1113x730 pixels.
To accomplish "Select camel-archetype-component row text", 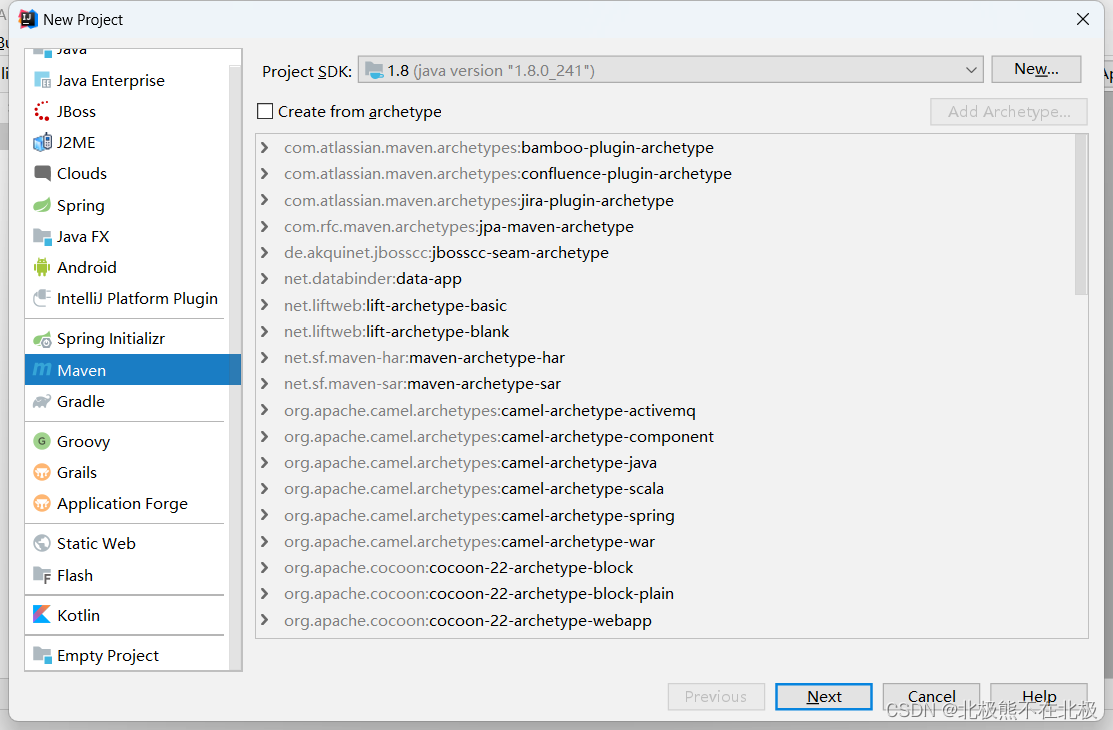I will click(499, 436).
